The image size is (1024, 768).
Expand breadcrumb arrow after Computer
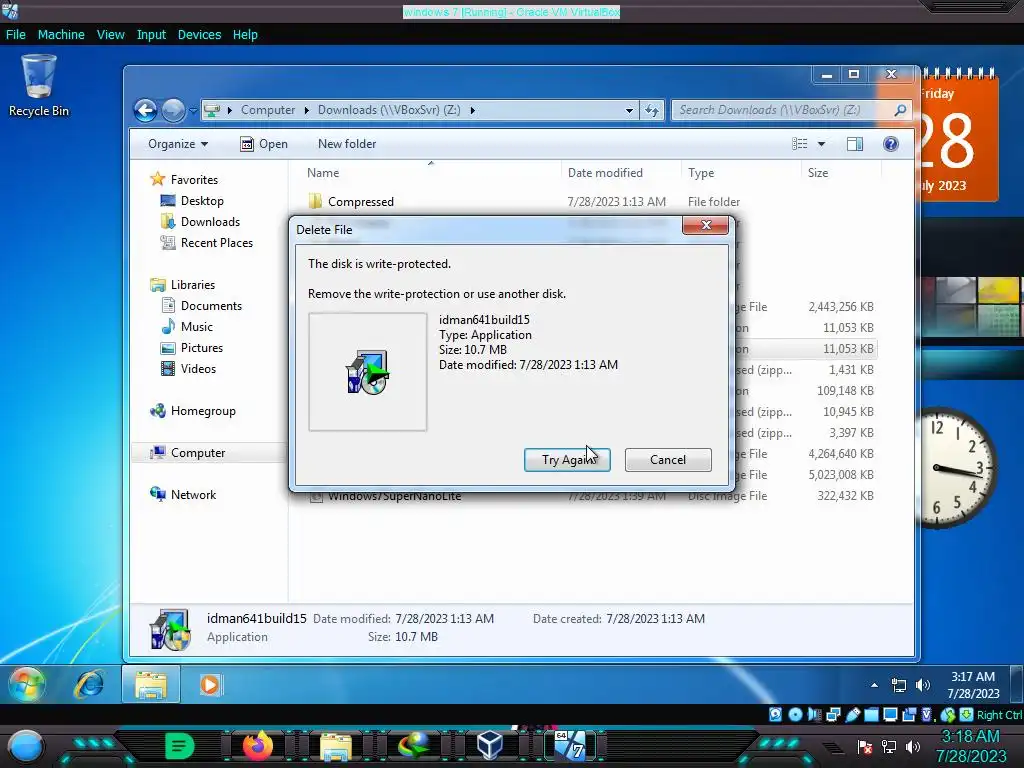[x=306, y=110]
